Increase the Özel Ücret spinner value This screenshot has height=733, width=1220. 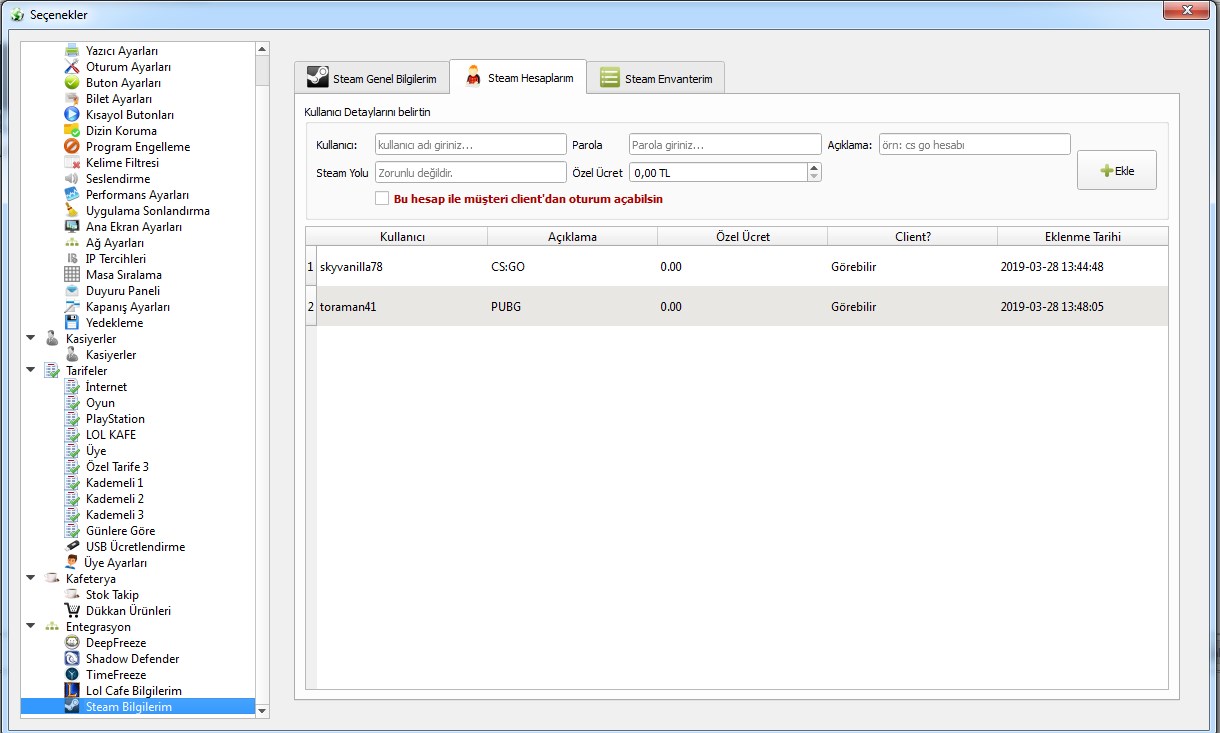tap(814, 168)
